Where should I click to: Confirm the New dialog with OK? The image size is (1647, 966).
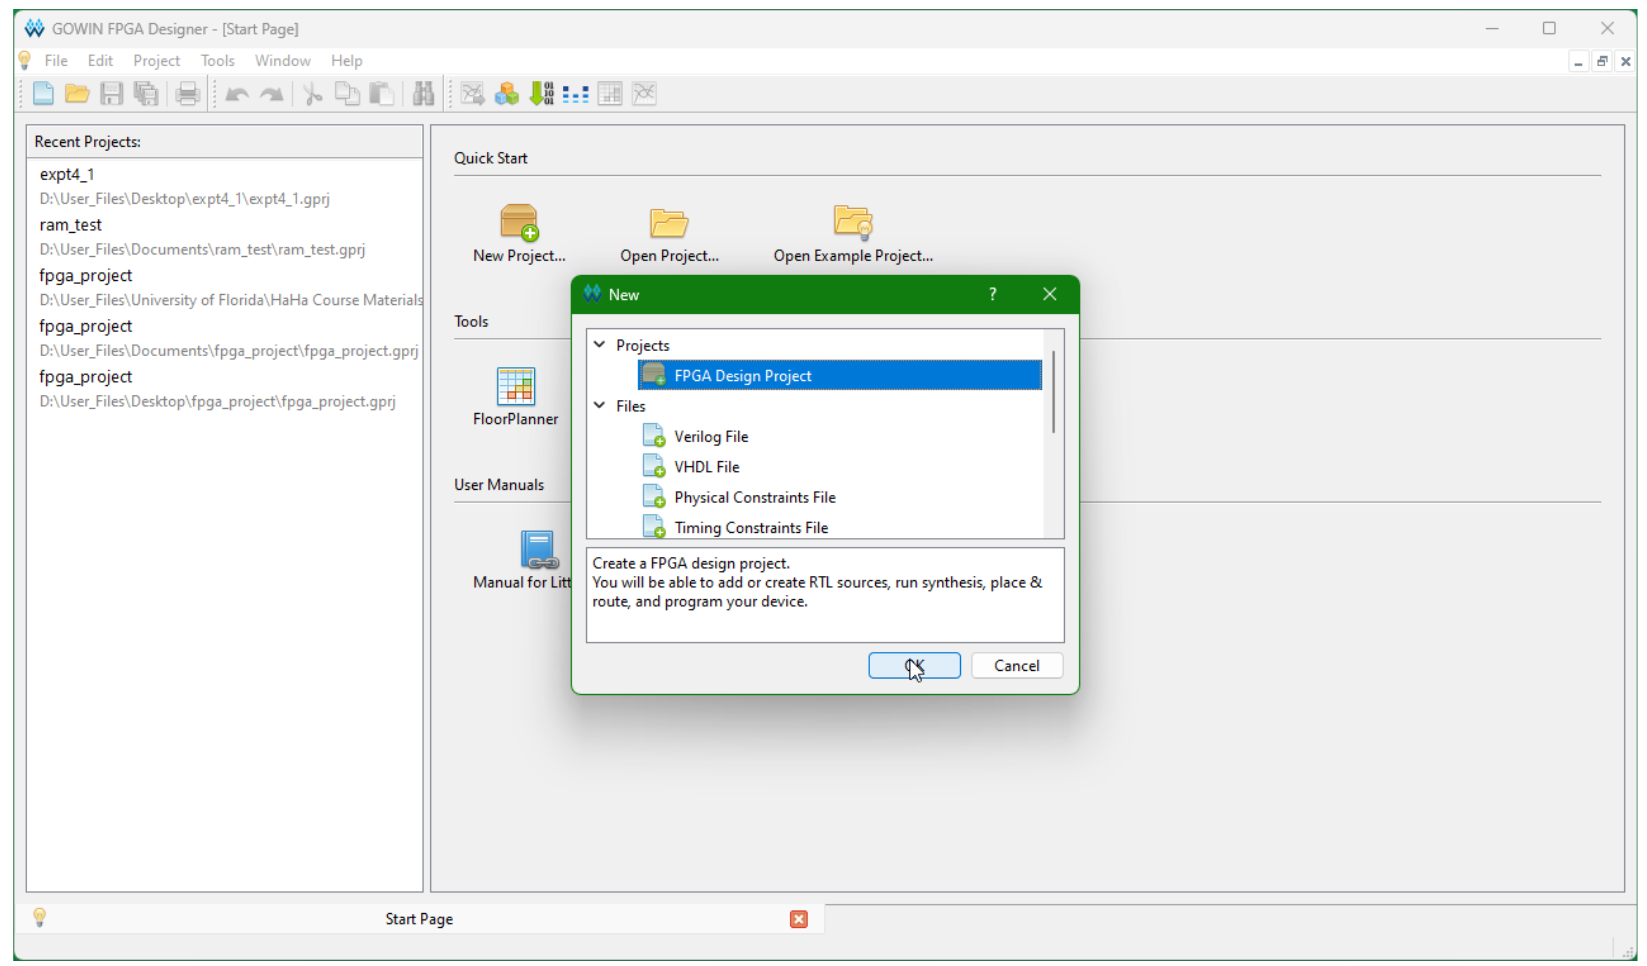[914, 666]
